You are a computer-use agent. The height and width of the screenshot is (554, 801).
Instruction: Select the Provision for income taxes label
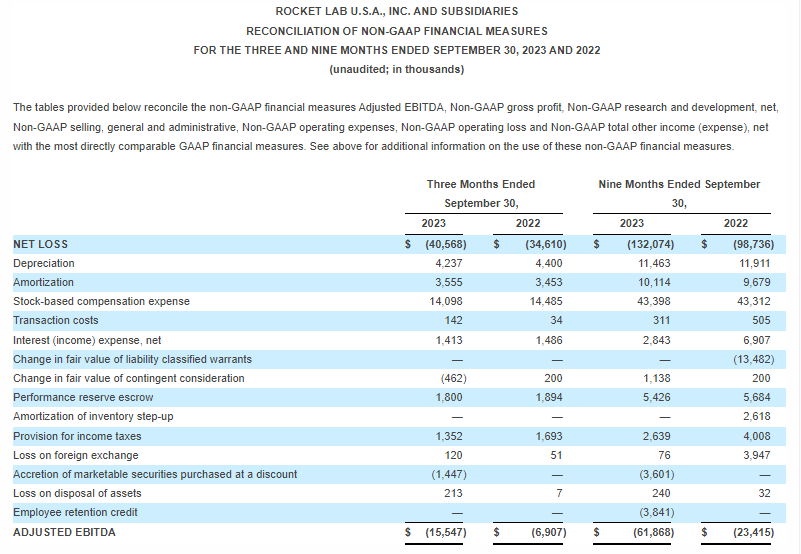click(77, 436)
